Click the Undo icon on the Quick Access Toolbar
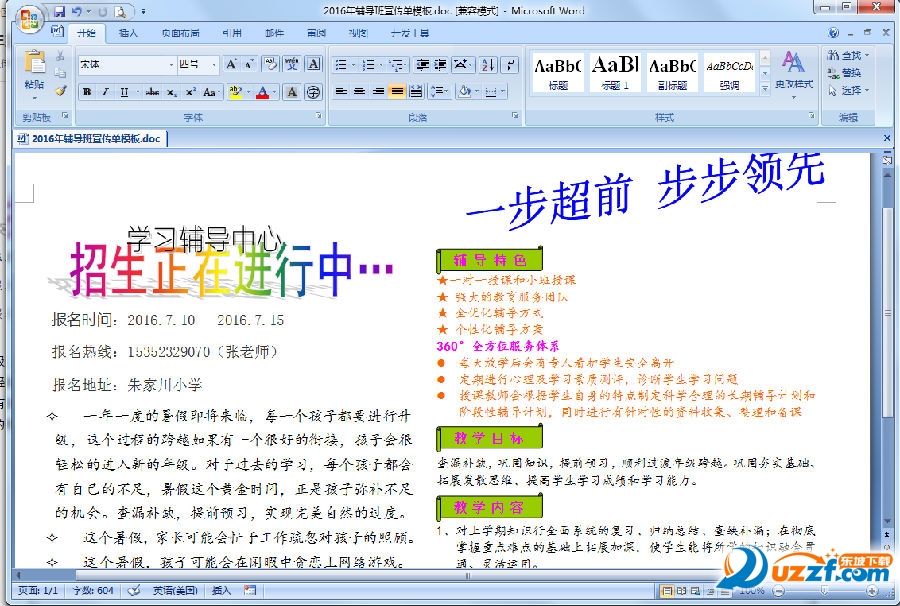 pos(77,11)
